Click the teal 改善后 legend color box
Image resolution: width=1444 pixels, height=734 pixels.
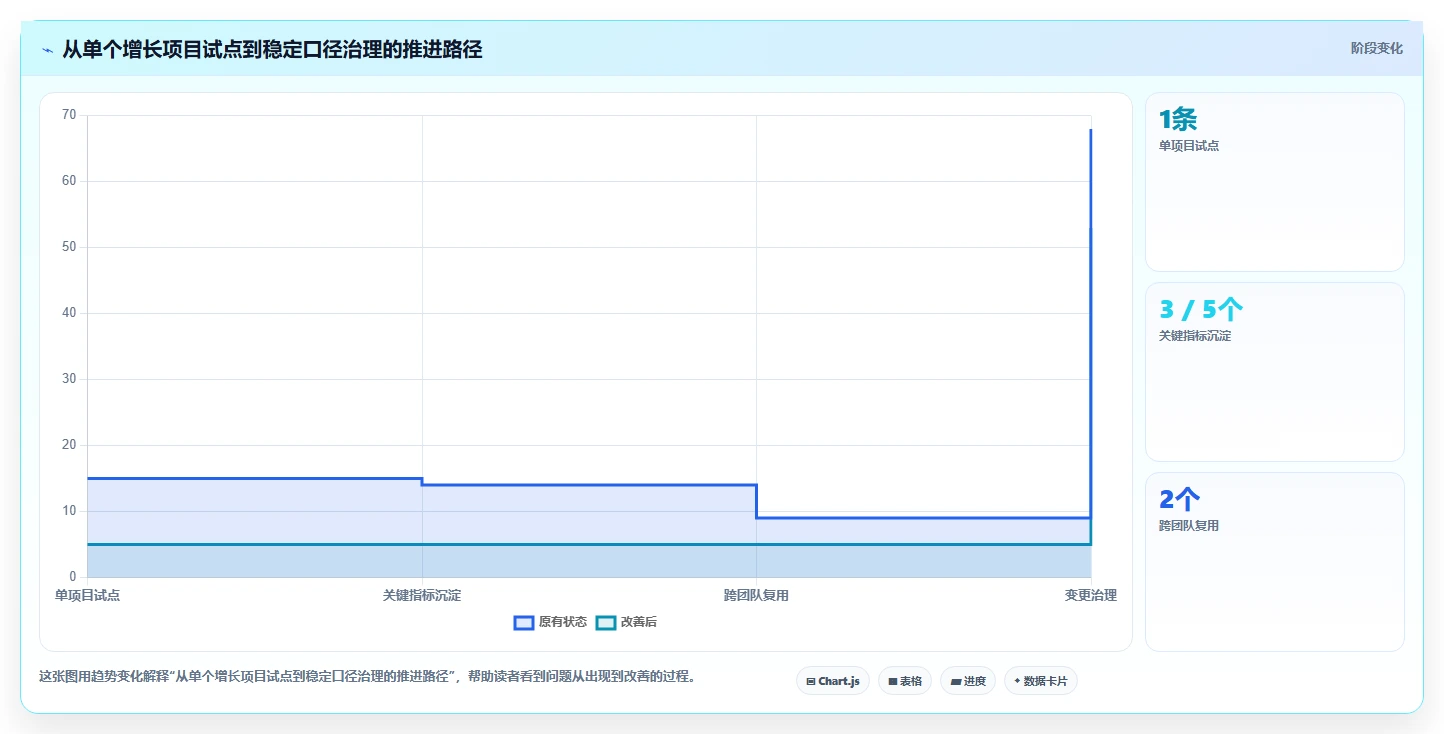[x=606, y=622]
